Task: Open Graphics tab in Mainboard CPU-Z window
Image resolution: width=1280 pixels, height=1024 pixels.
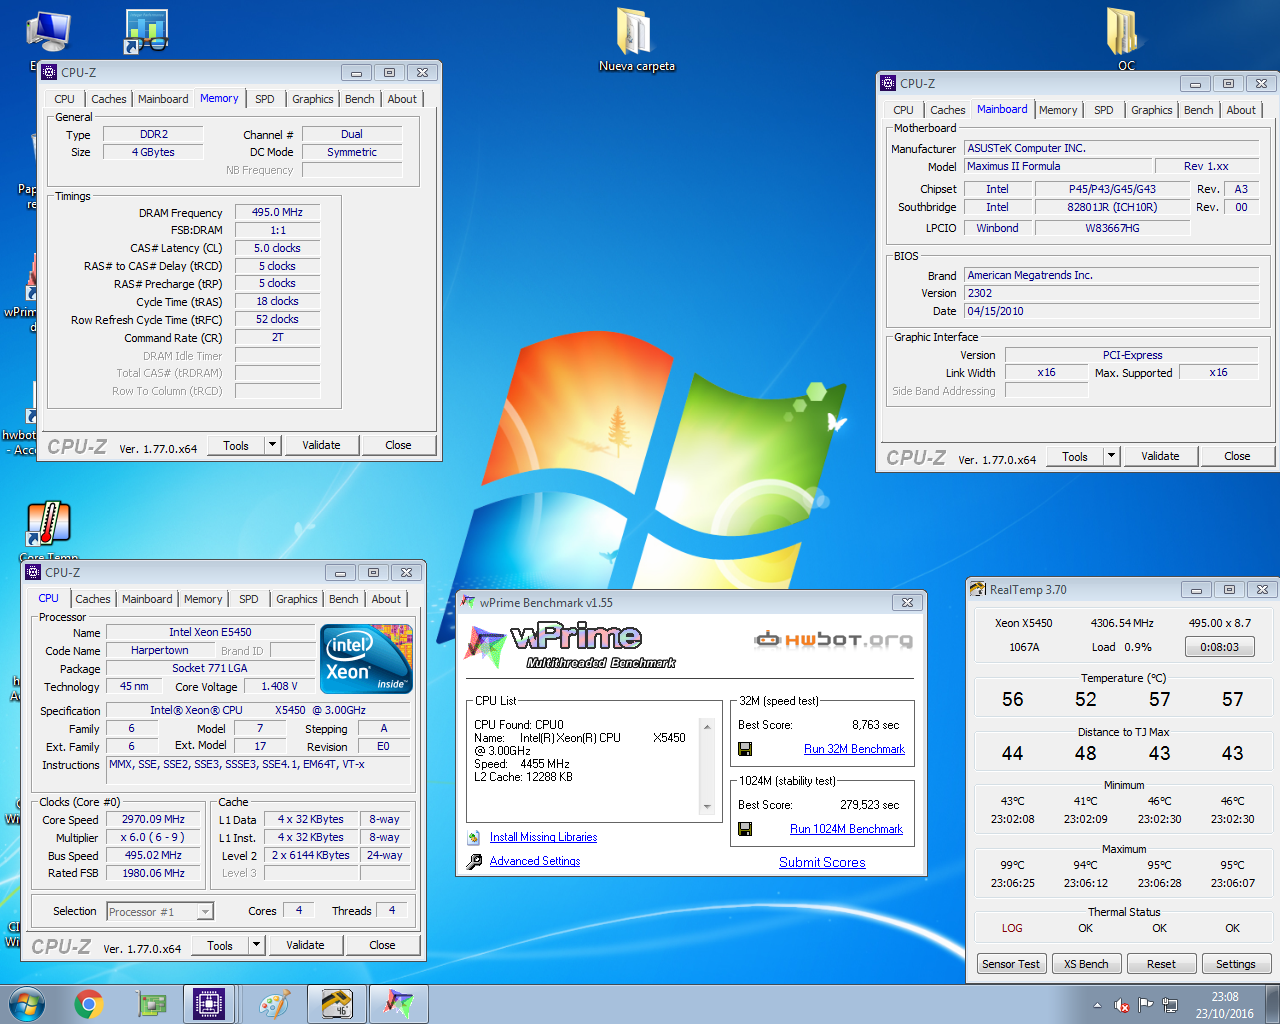Action: click(x=1152, y=110)
